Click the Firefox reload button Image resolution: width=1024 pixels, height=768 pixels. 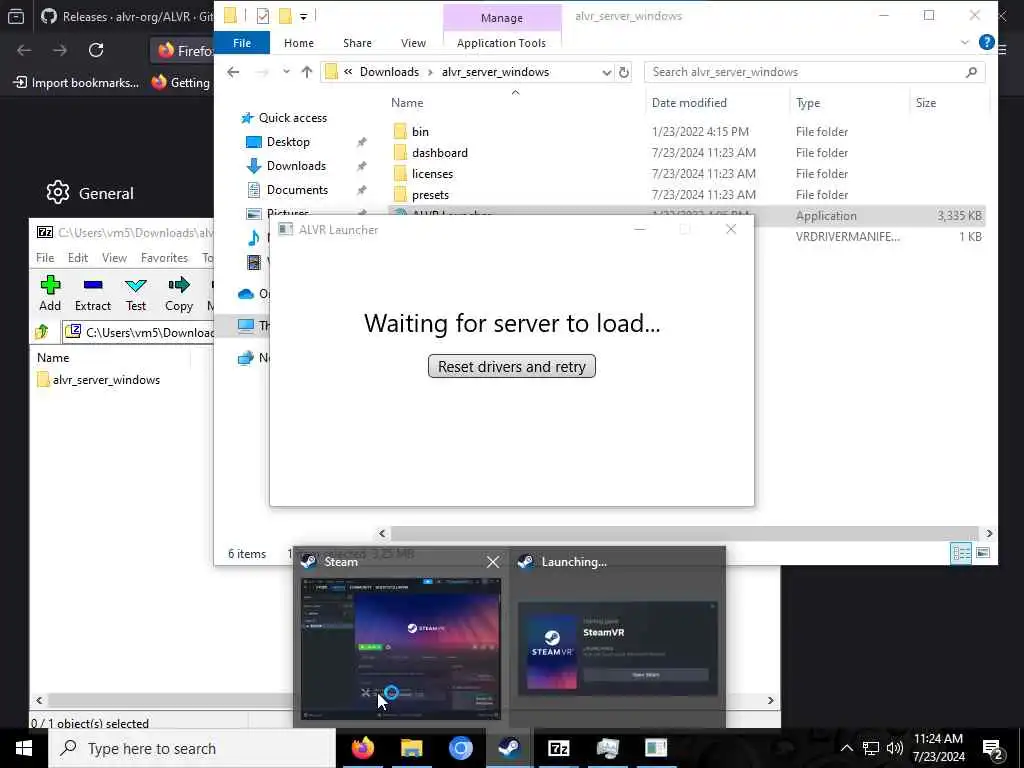pos(96,50)
